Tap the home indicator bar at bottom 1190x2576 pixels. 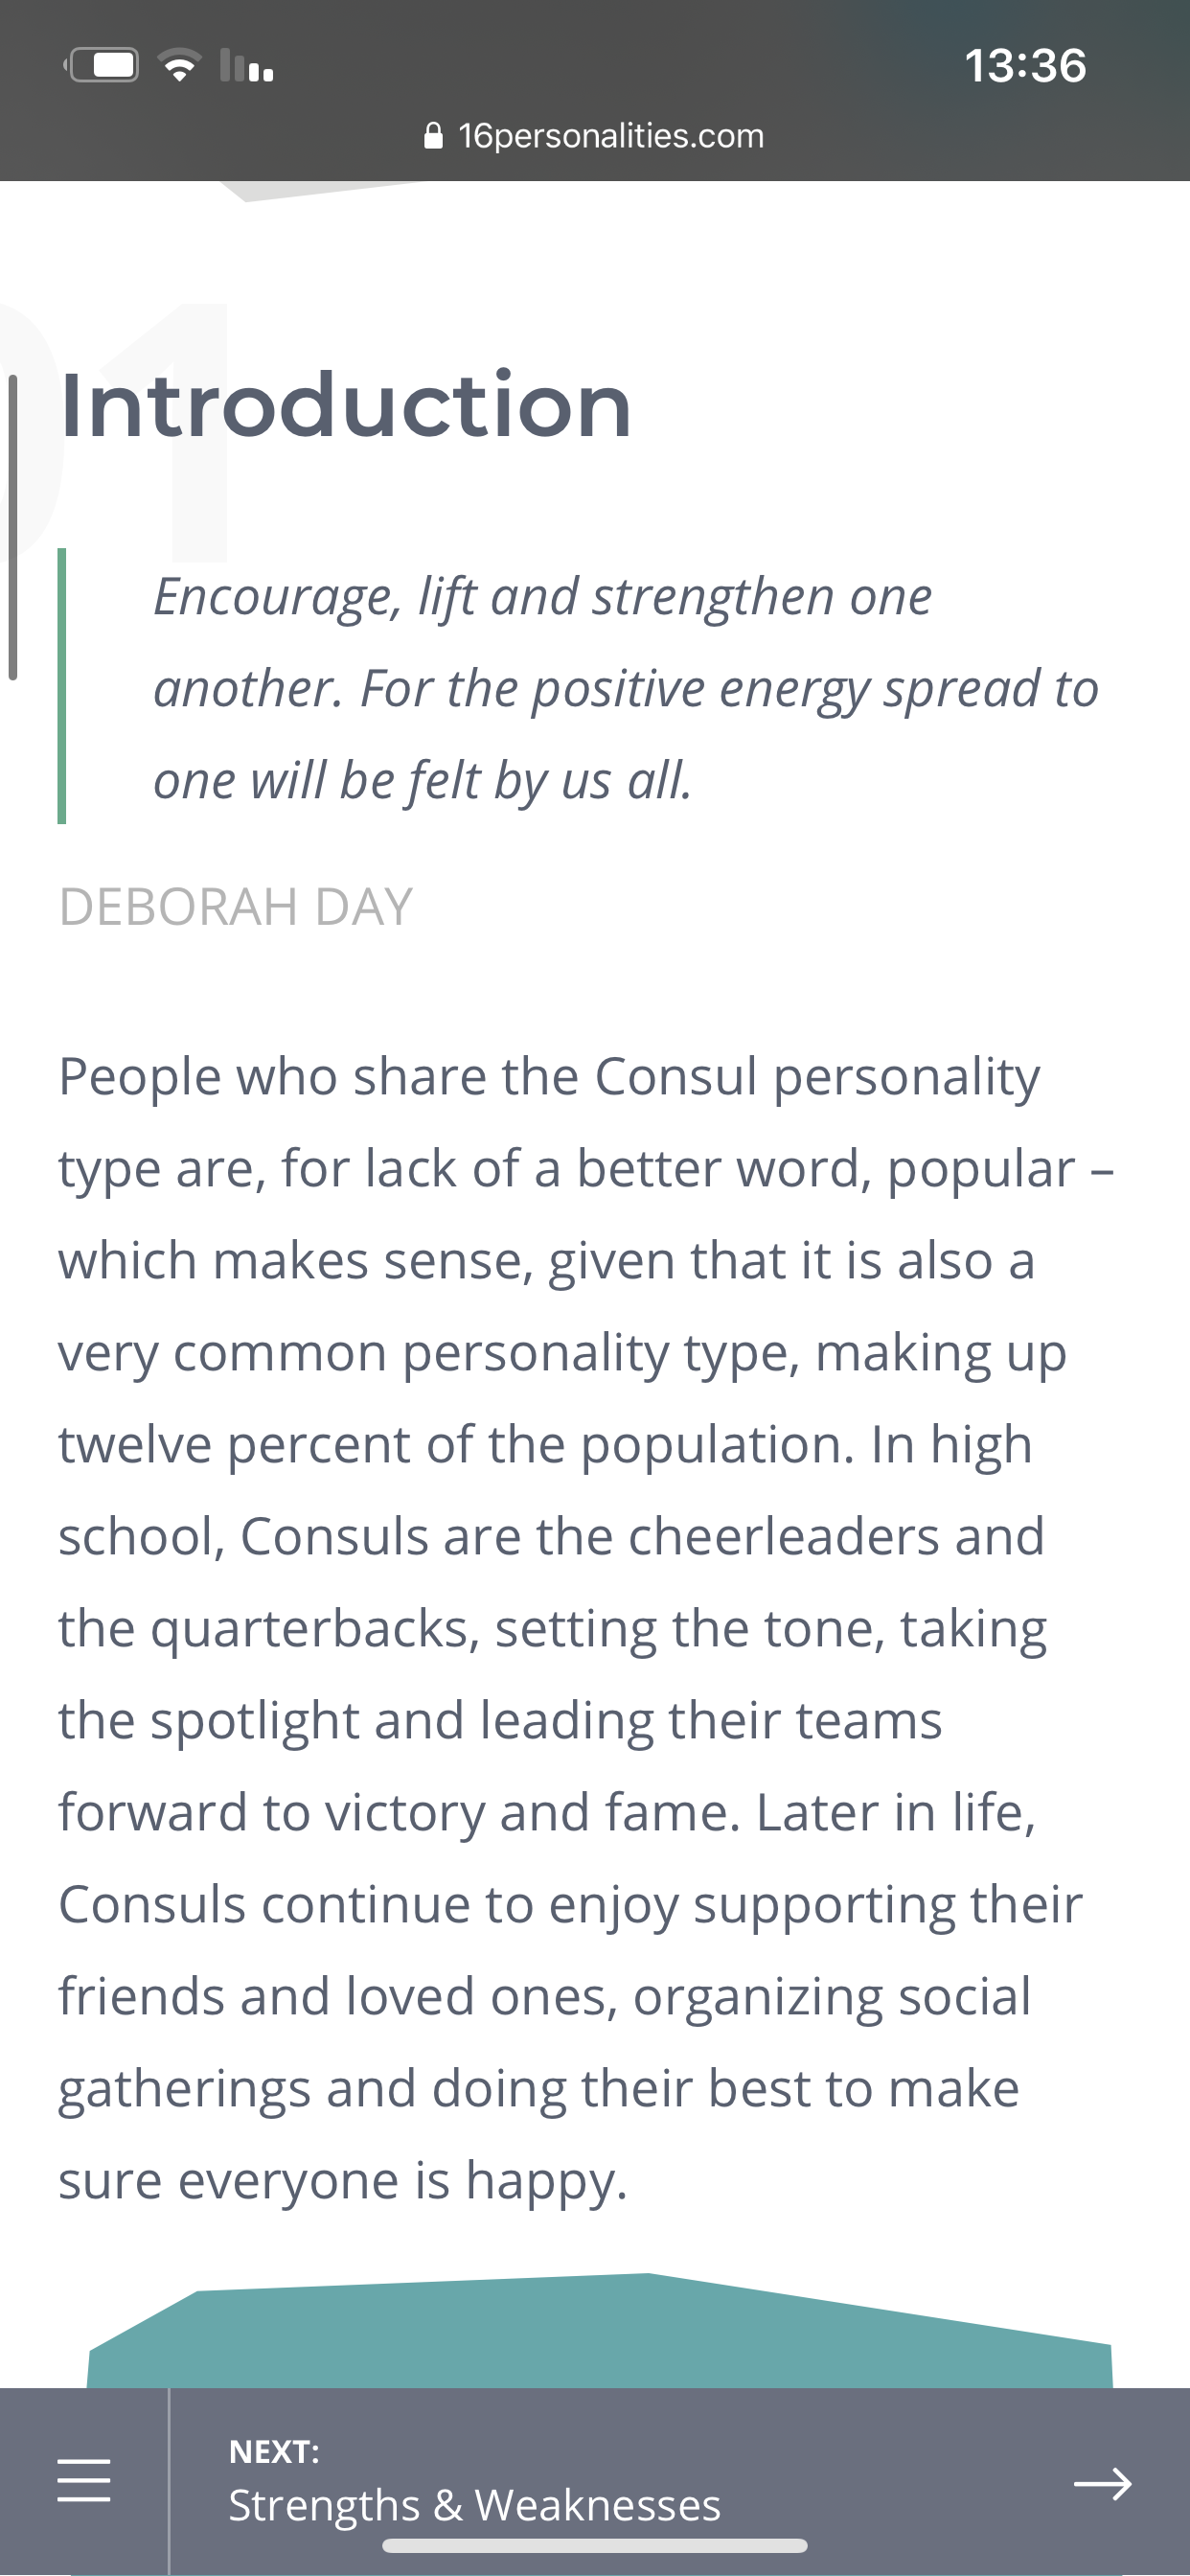pyautogui.click(x=595, y=2545)
